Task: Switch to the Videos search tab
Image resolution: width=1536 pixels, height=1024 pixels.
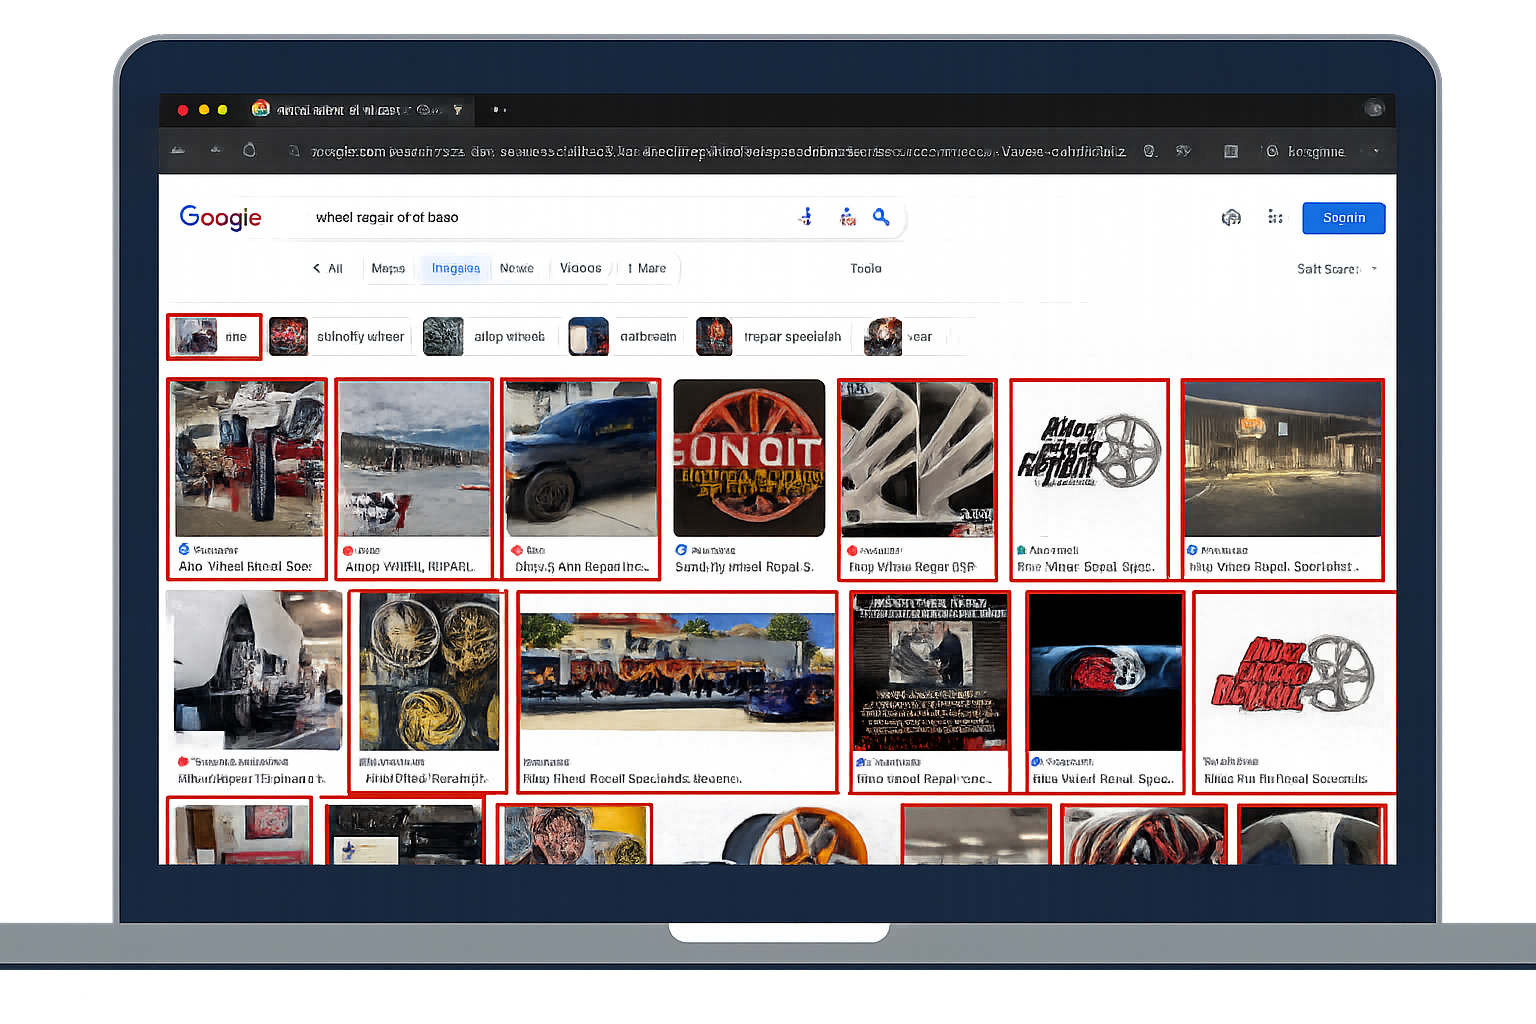Action: click(x=580, y=268)
